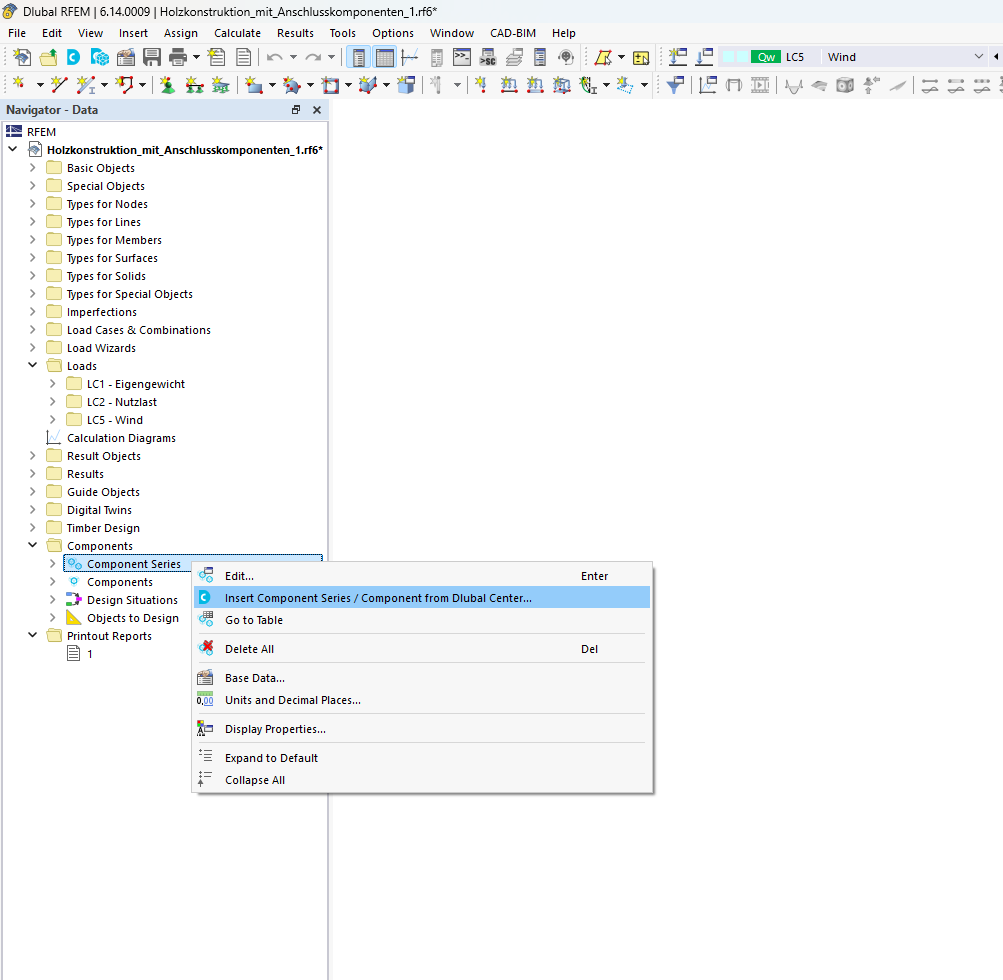Select Collapse All
1003x980 pixels.
(x=422, y=780)
